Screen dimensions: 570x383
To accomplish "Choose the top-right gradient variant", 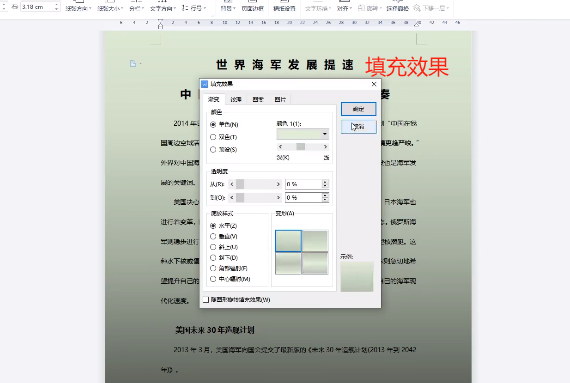I will (315, 241).
